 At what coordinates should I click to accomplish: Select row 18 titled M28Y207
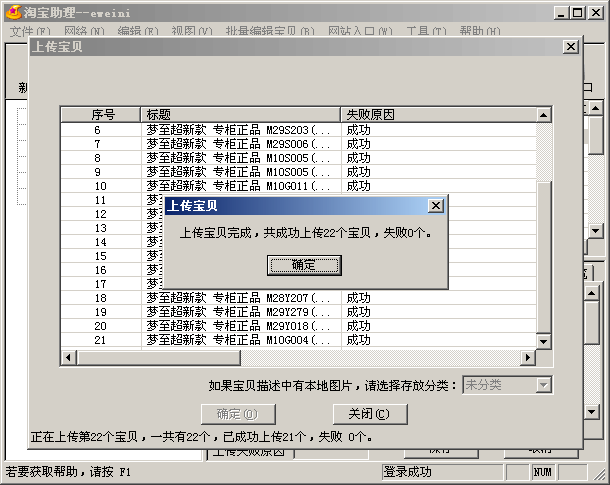[298, 298]
